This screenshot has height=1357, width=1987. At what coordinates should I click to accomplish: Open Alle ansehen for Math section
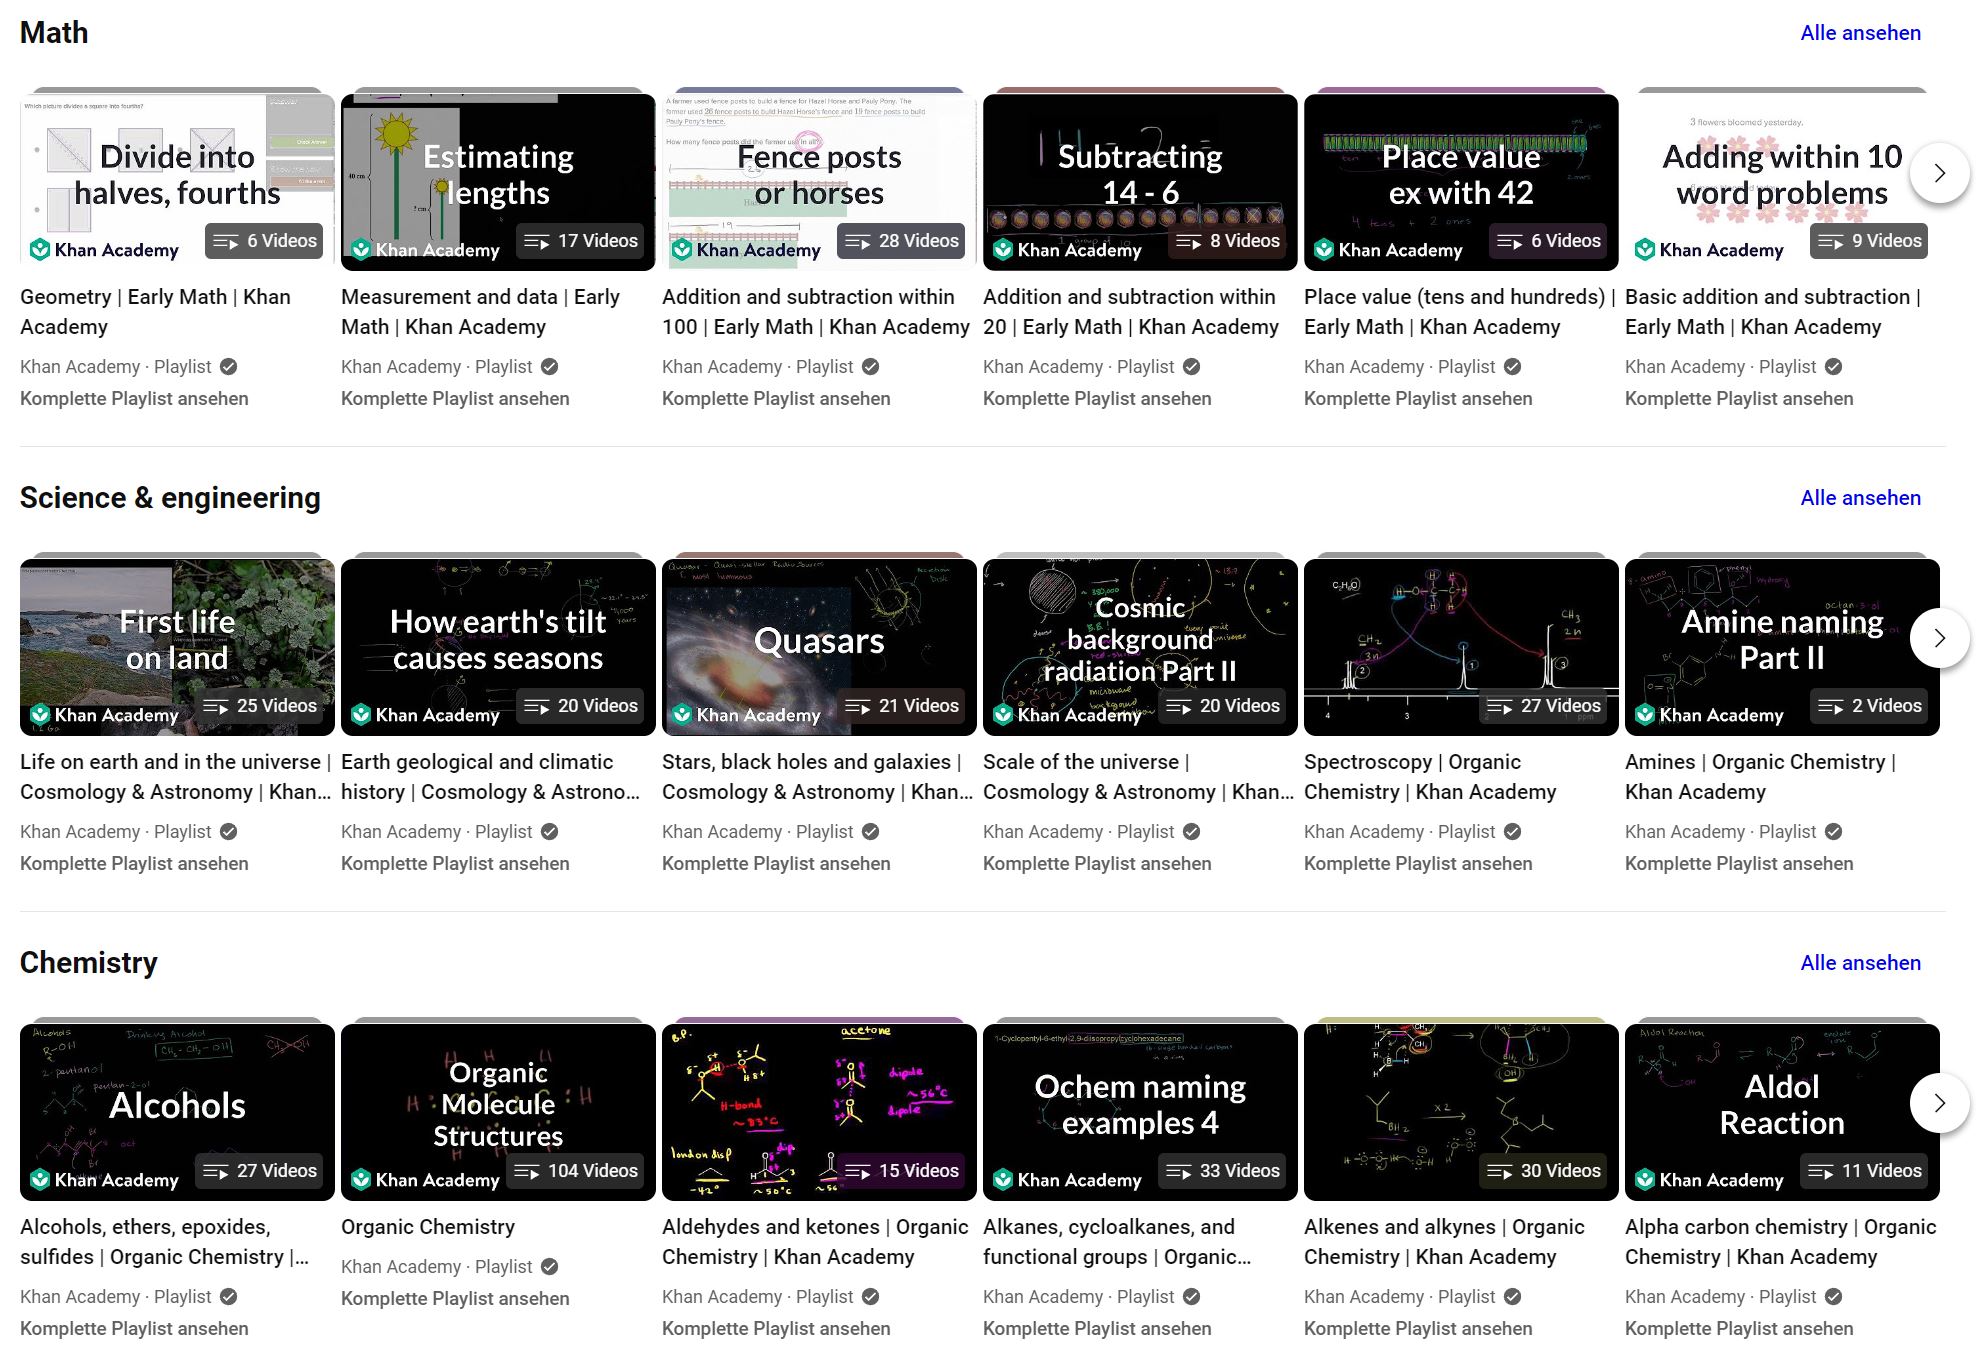(1860, 33)
